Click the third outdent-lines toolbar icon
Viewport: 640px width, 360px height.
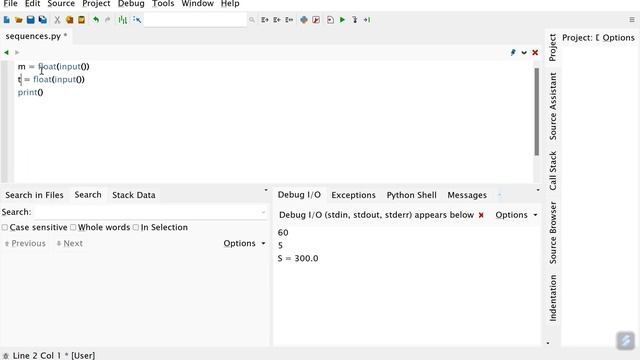tap(289, 20)
